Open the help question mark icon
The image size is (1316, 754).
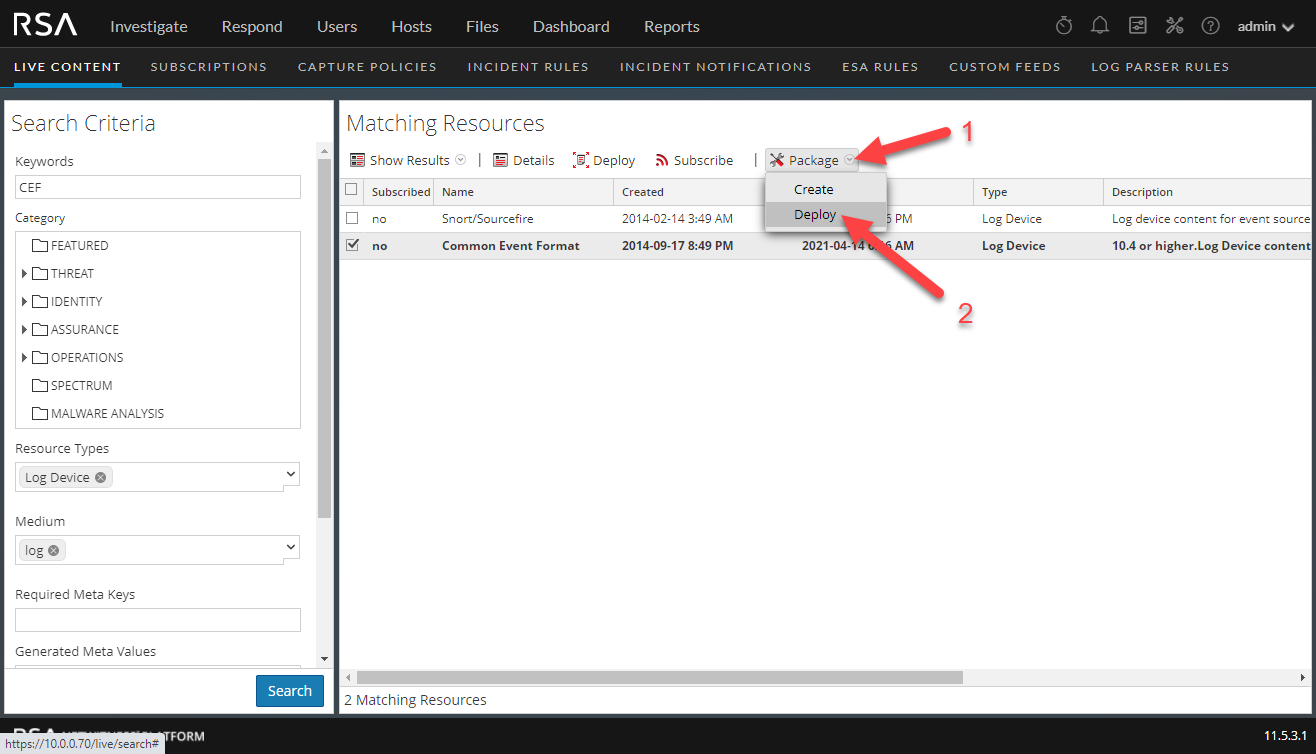(1210, 26)
